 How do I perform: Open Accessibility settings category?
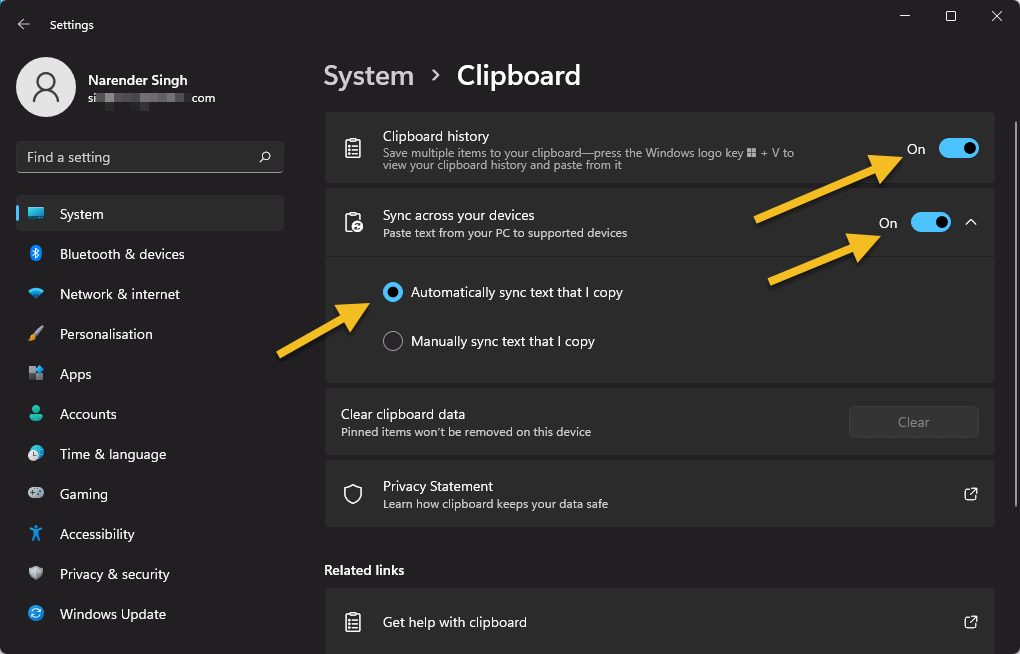tap(150, 534)
